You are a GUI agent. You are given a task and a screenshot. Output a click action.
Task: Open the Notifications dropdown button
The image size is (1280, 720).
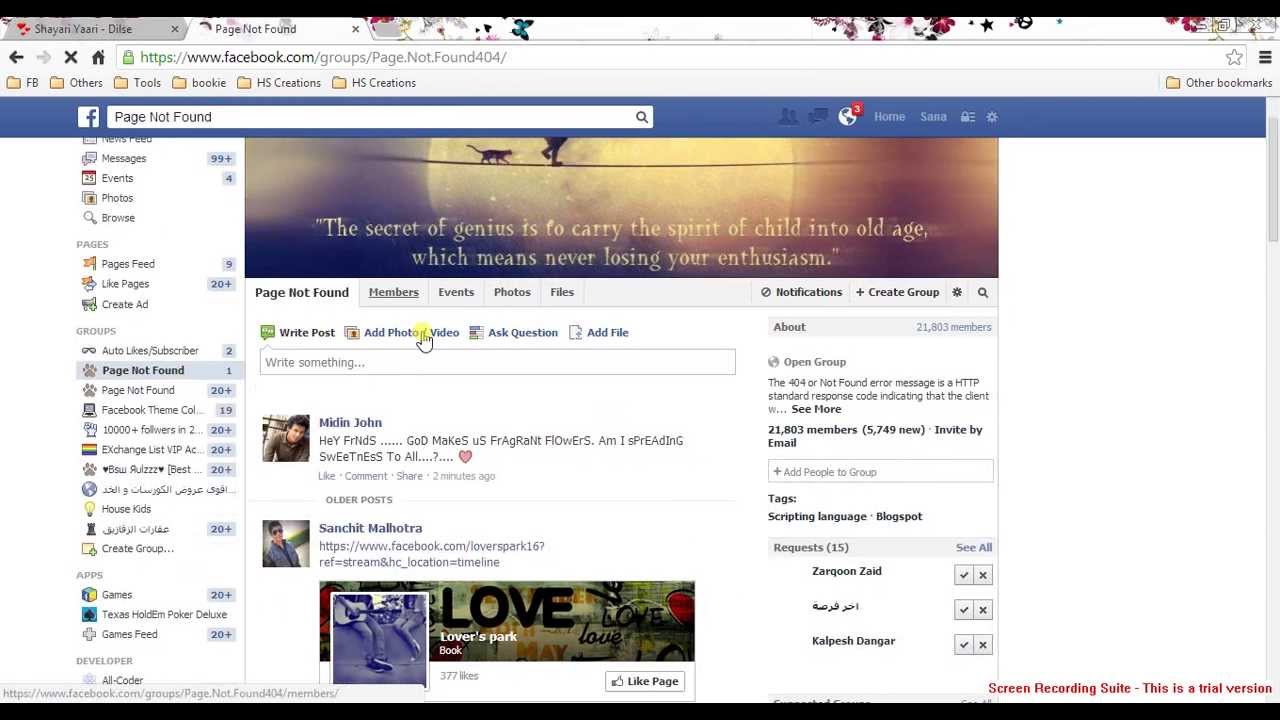(801, 292)
